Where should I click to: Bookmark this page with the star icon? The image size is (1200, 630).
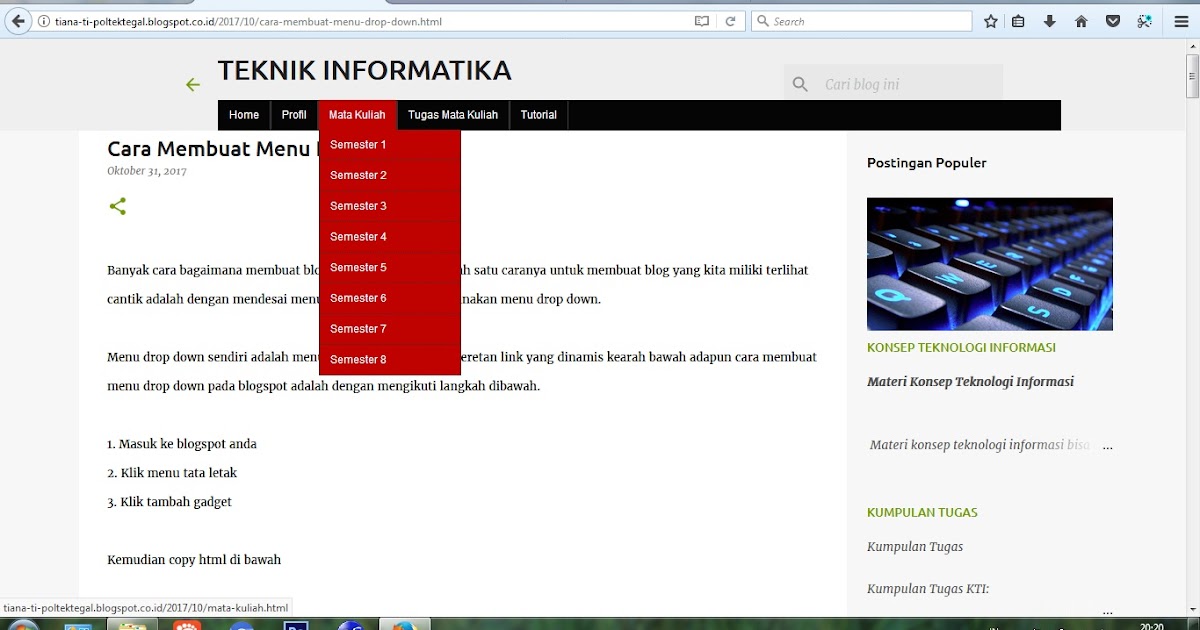989,20
